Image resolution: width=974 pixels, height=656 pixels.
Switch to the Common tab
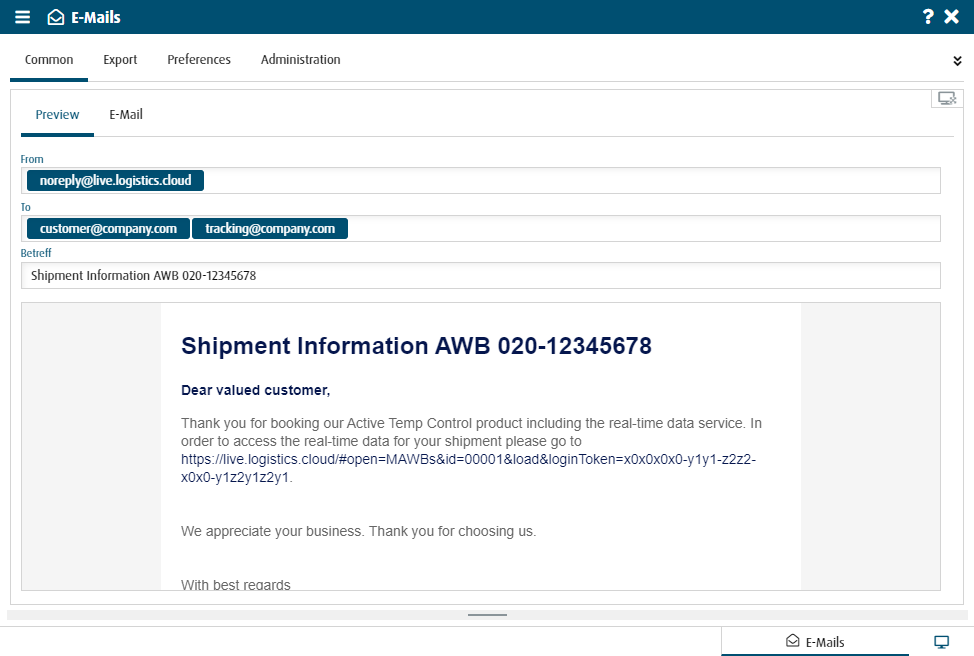pos(49,60)
